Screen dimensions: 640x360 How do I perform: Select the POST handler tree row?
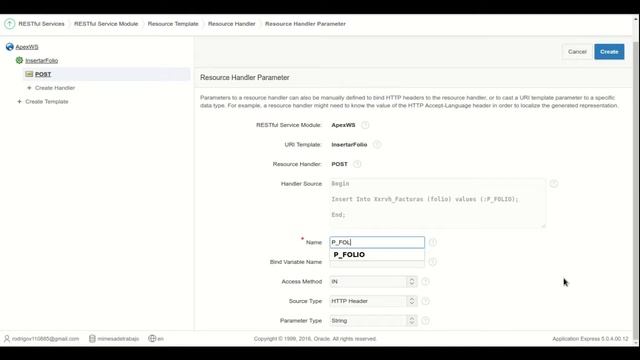tap(106, 74)
